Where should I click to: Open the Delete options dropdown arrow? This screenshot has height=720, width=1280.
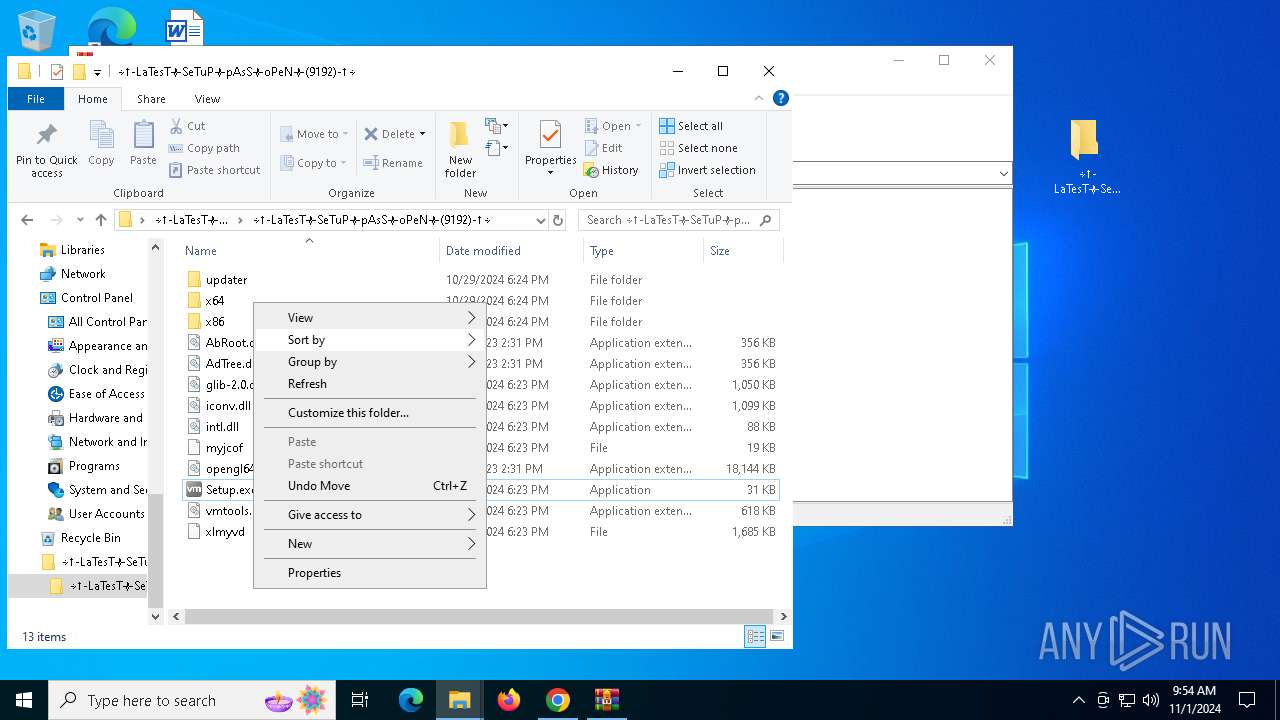click(422, 134)
